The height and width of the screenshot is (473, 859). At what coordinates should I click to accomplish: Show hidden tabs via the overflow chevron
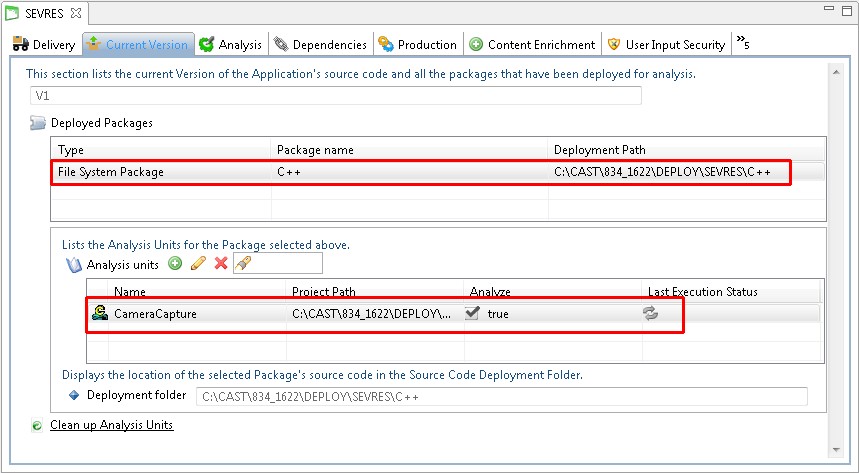point(742,43)
